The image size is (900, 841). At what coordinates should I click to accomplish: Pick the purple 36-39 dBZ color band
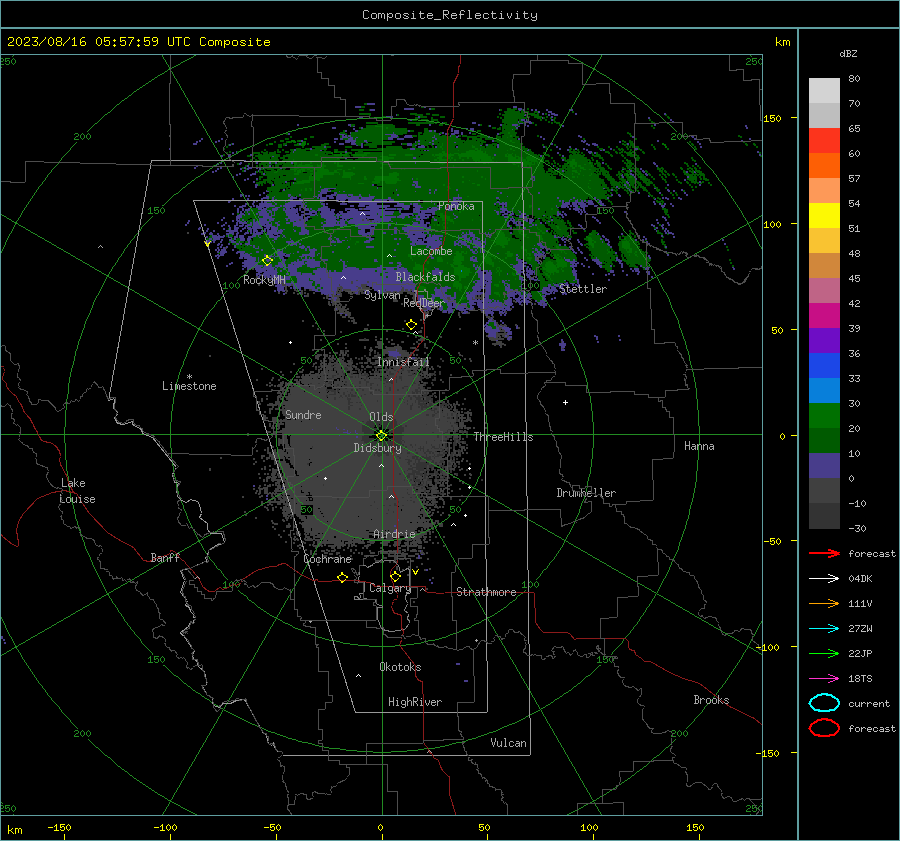(824, 341)
